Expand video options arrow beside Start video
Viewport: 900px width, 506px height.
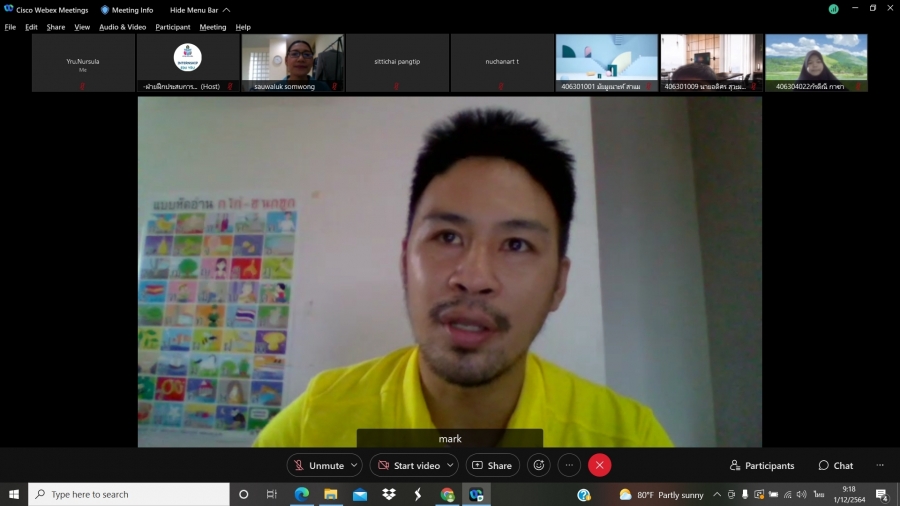450,465
